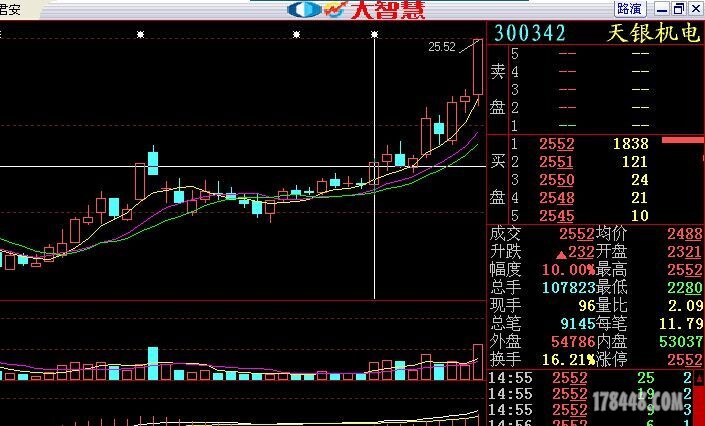Click 现手 value 96

point(587,306)
